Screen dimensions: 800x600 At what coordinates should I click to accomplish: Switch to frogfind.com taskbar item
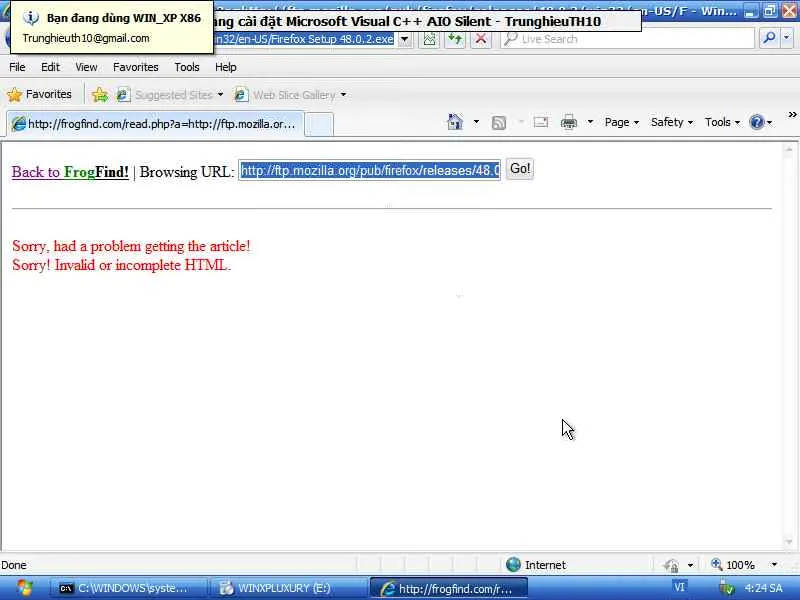pyautogui.click(x=447, y=588)
